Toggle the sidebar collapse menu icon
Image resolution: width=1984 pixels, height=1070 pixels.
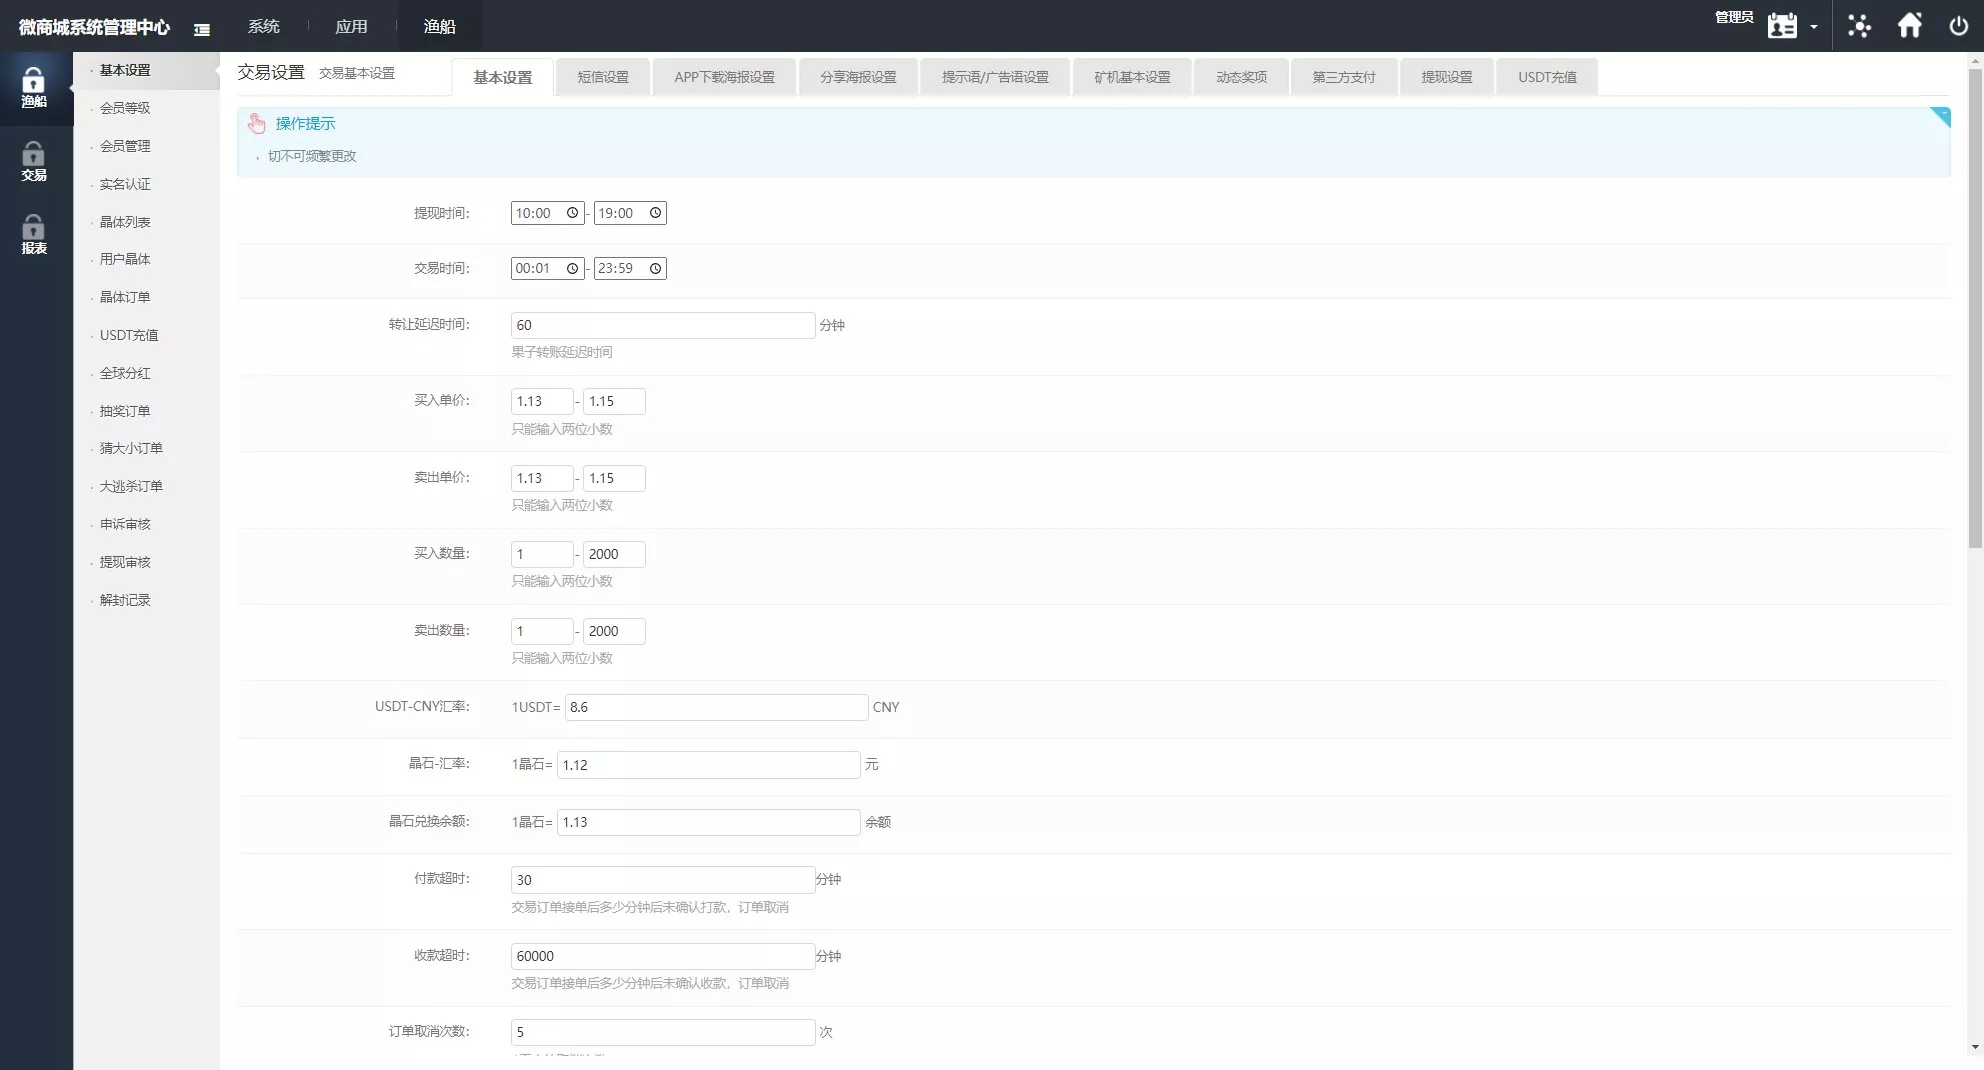point(202,29)
